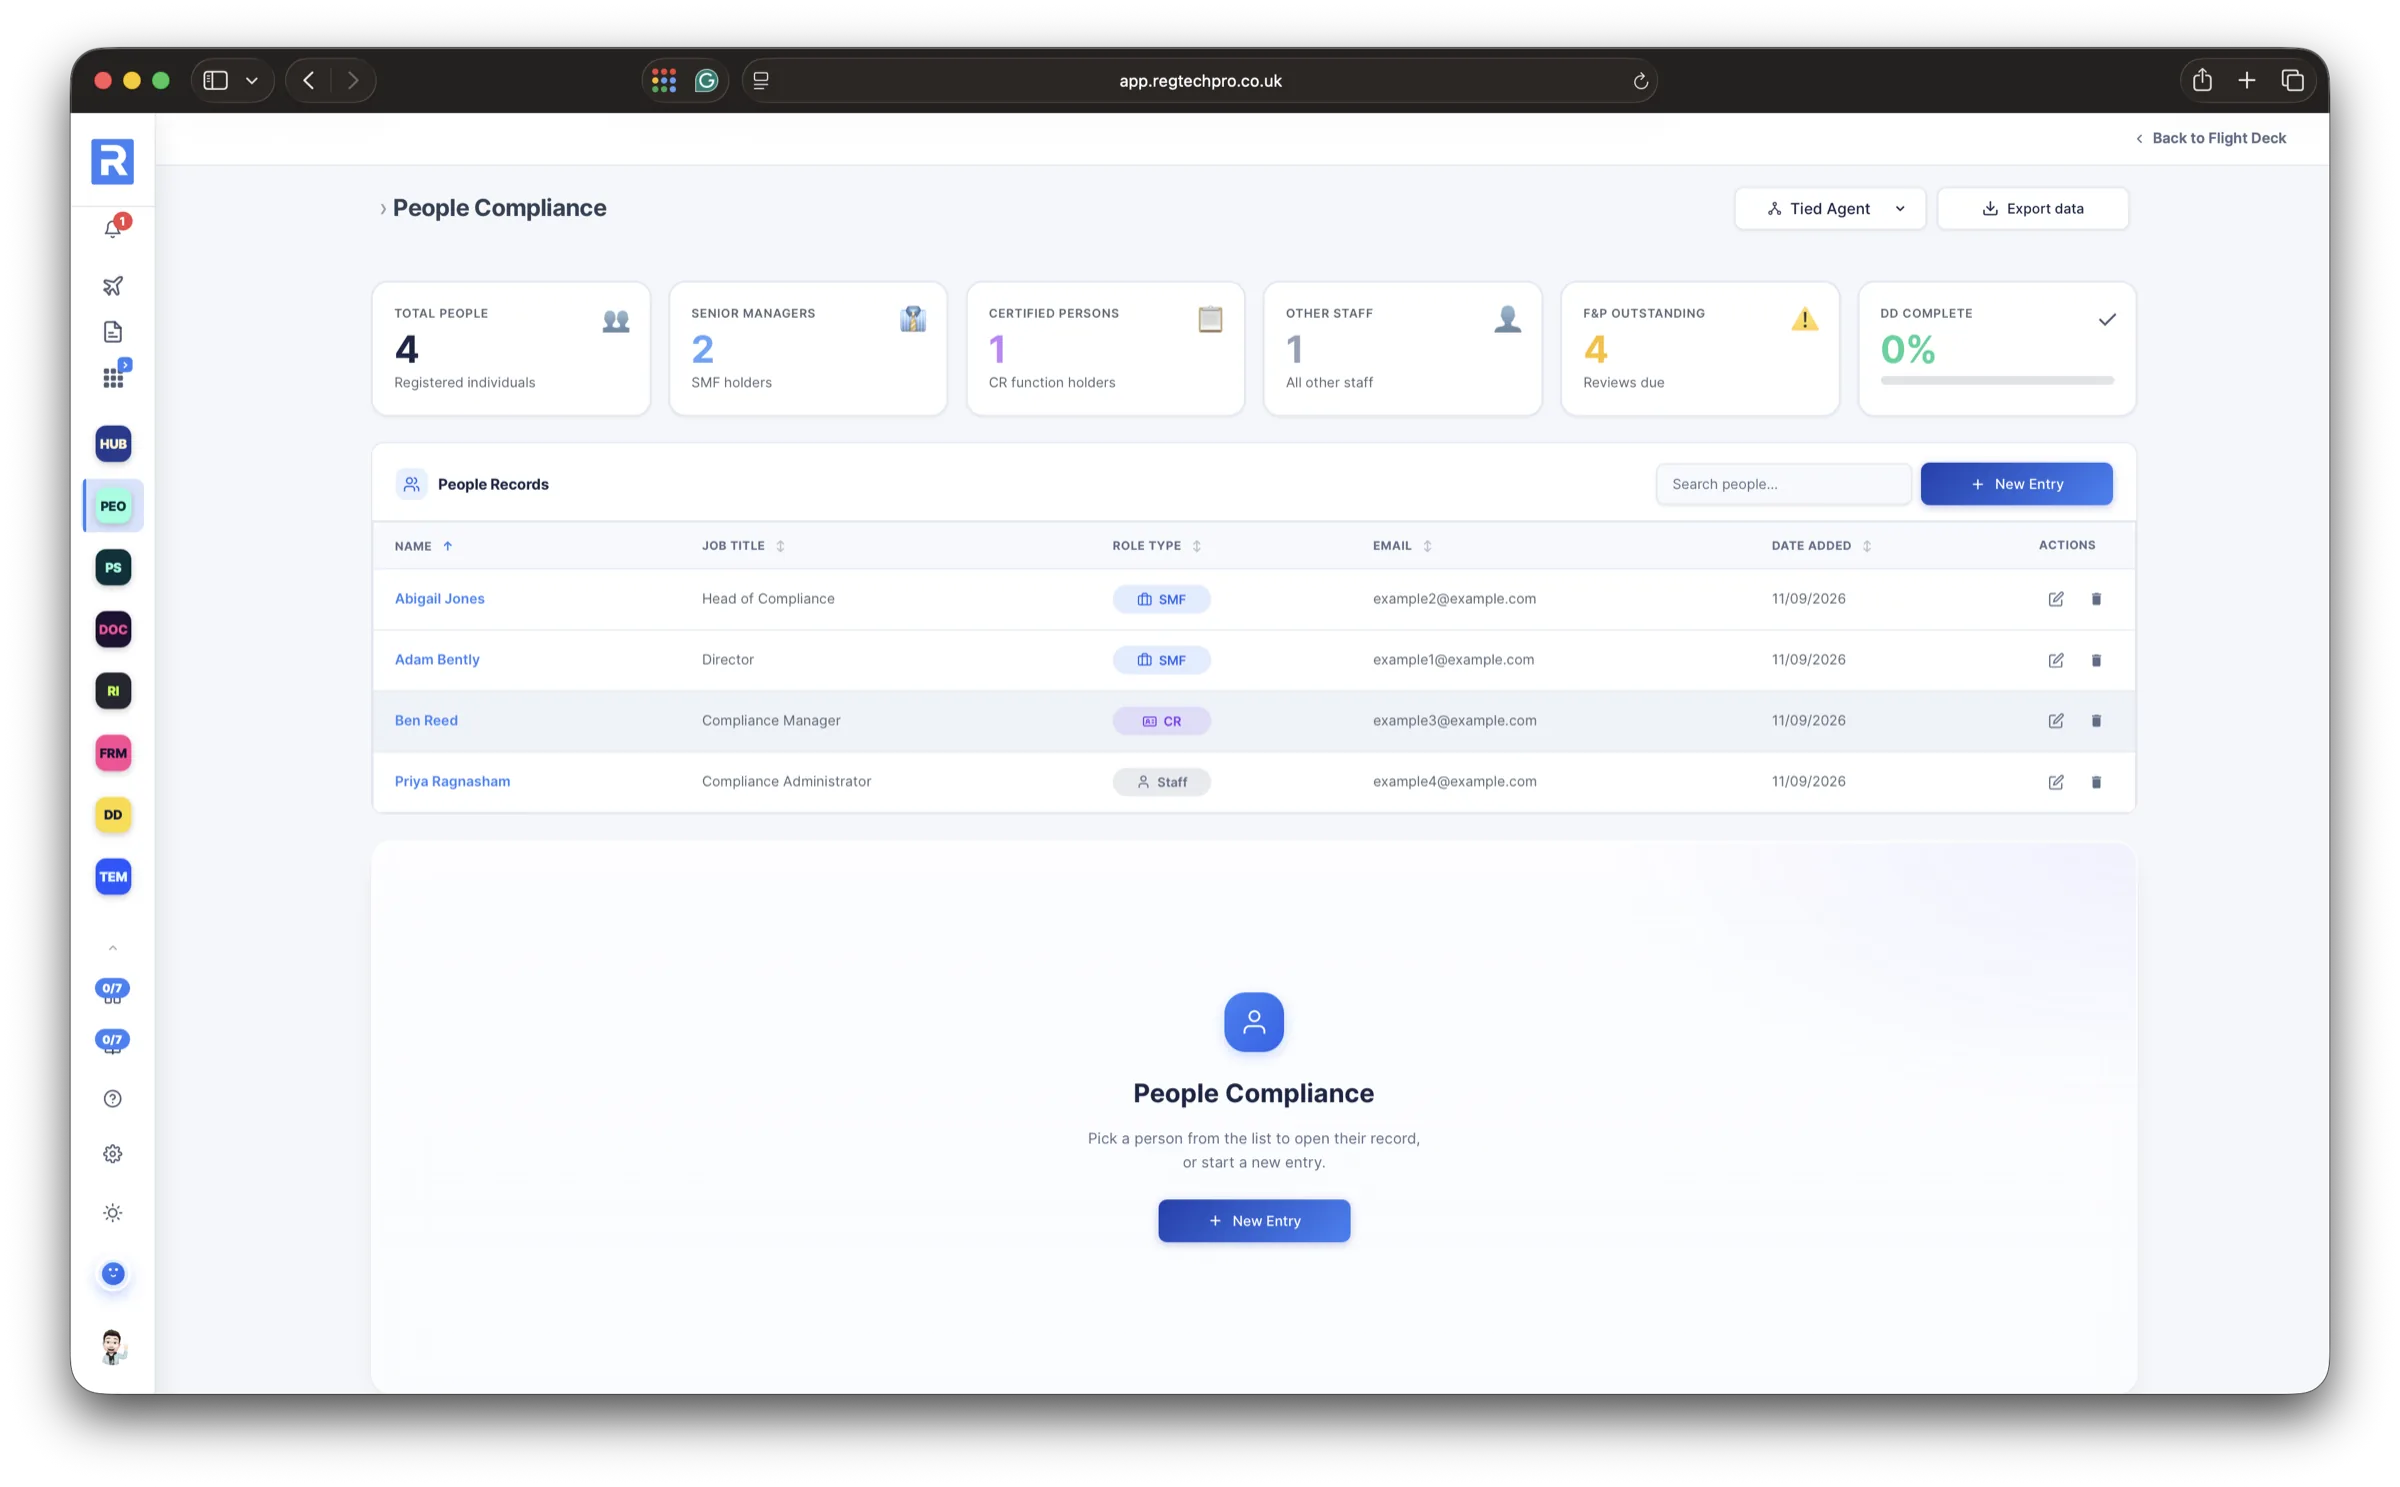Screen dimensions: 2400x1487
Task: Delete Ben Reed record
Action: pyautogui.click(x=2096, y=721)
